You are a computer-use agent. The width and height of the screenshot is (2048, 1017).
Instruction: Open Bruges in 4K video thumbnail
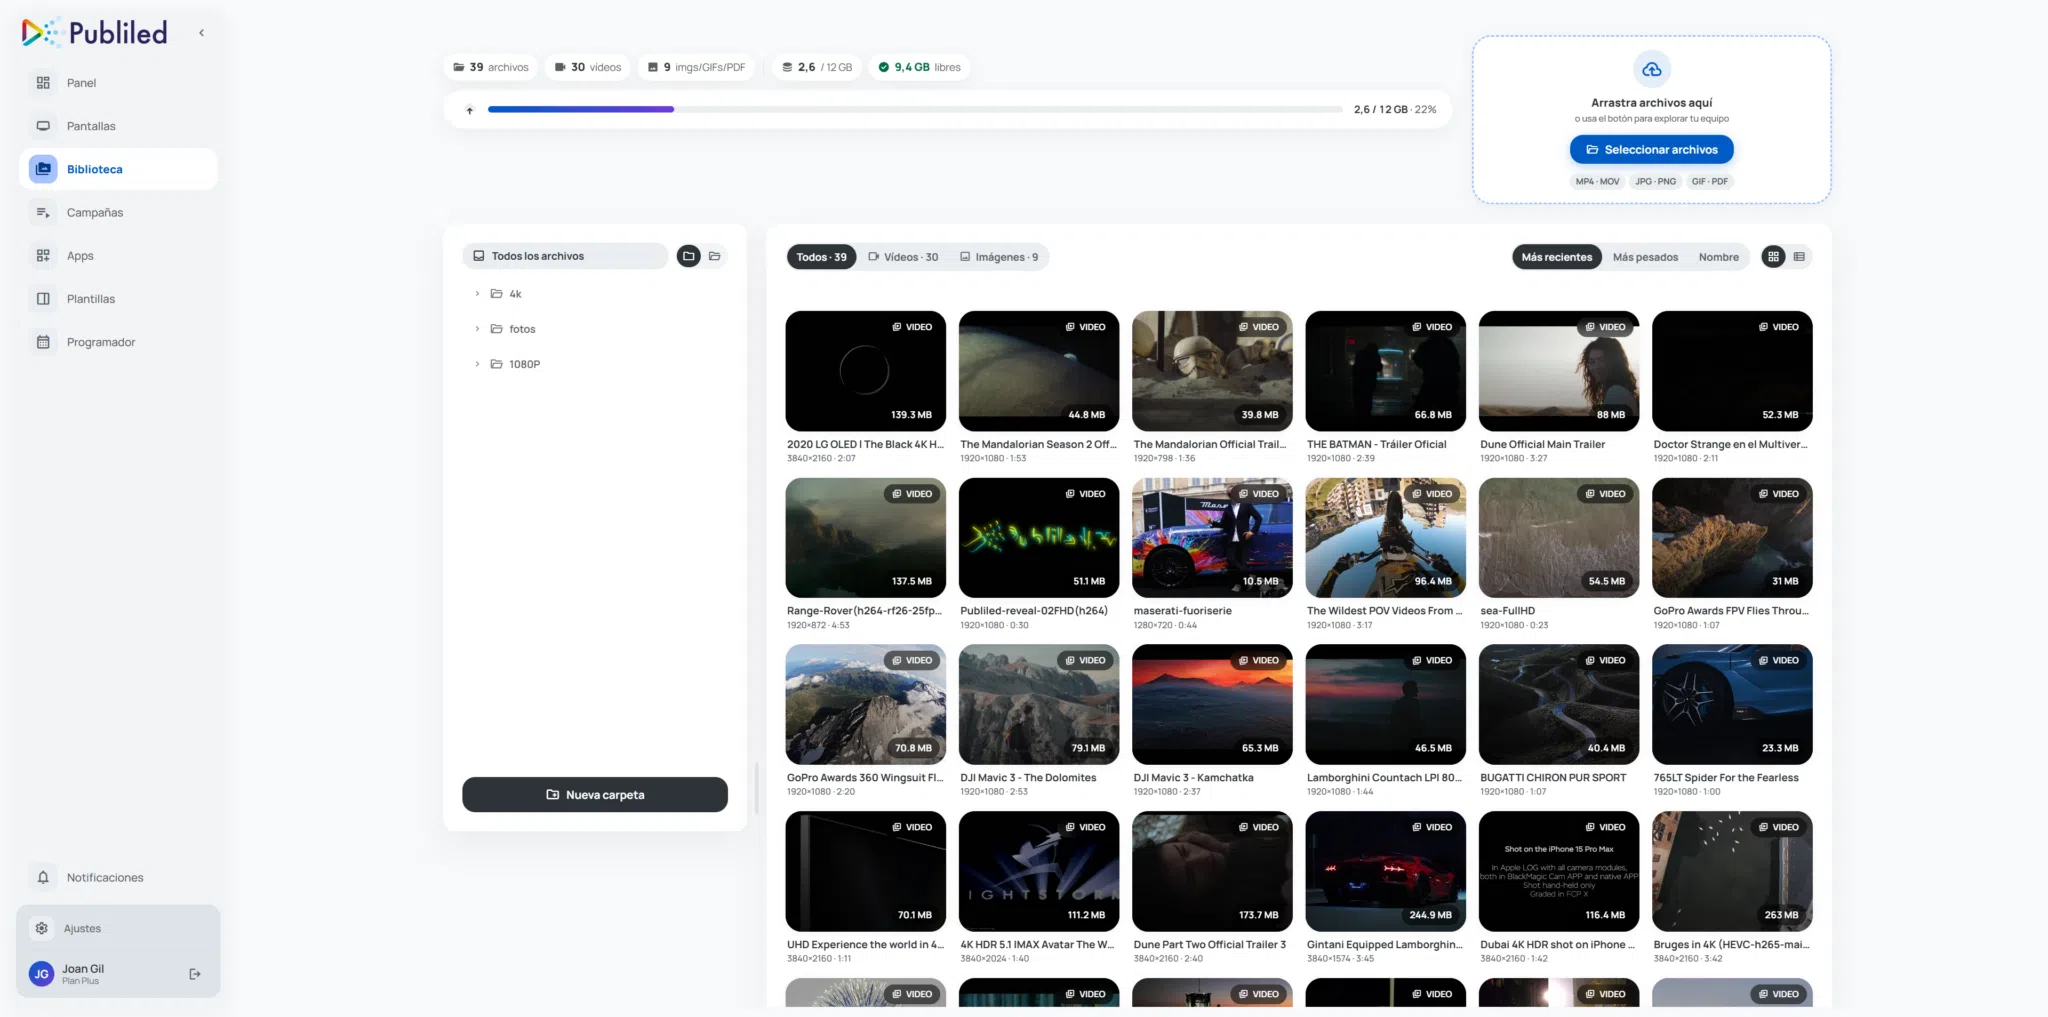[1732, 871]
